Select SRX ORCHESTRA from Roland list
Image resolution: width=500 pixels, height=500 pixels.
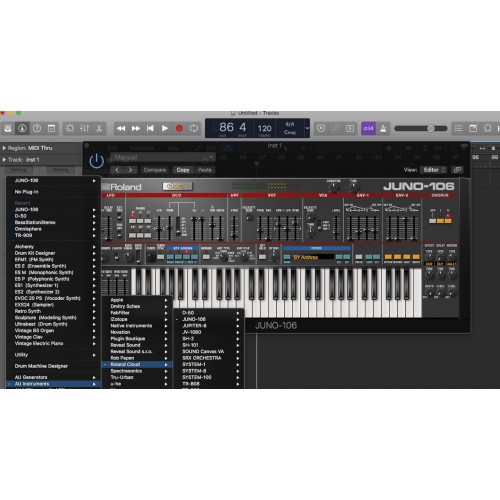point(209,358)
